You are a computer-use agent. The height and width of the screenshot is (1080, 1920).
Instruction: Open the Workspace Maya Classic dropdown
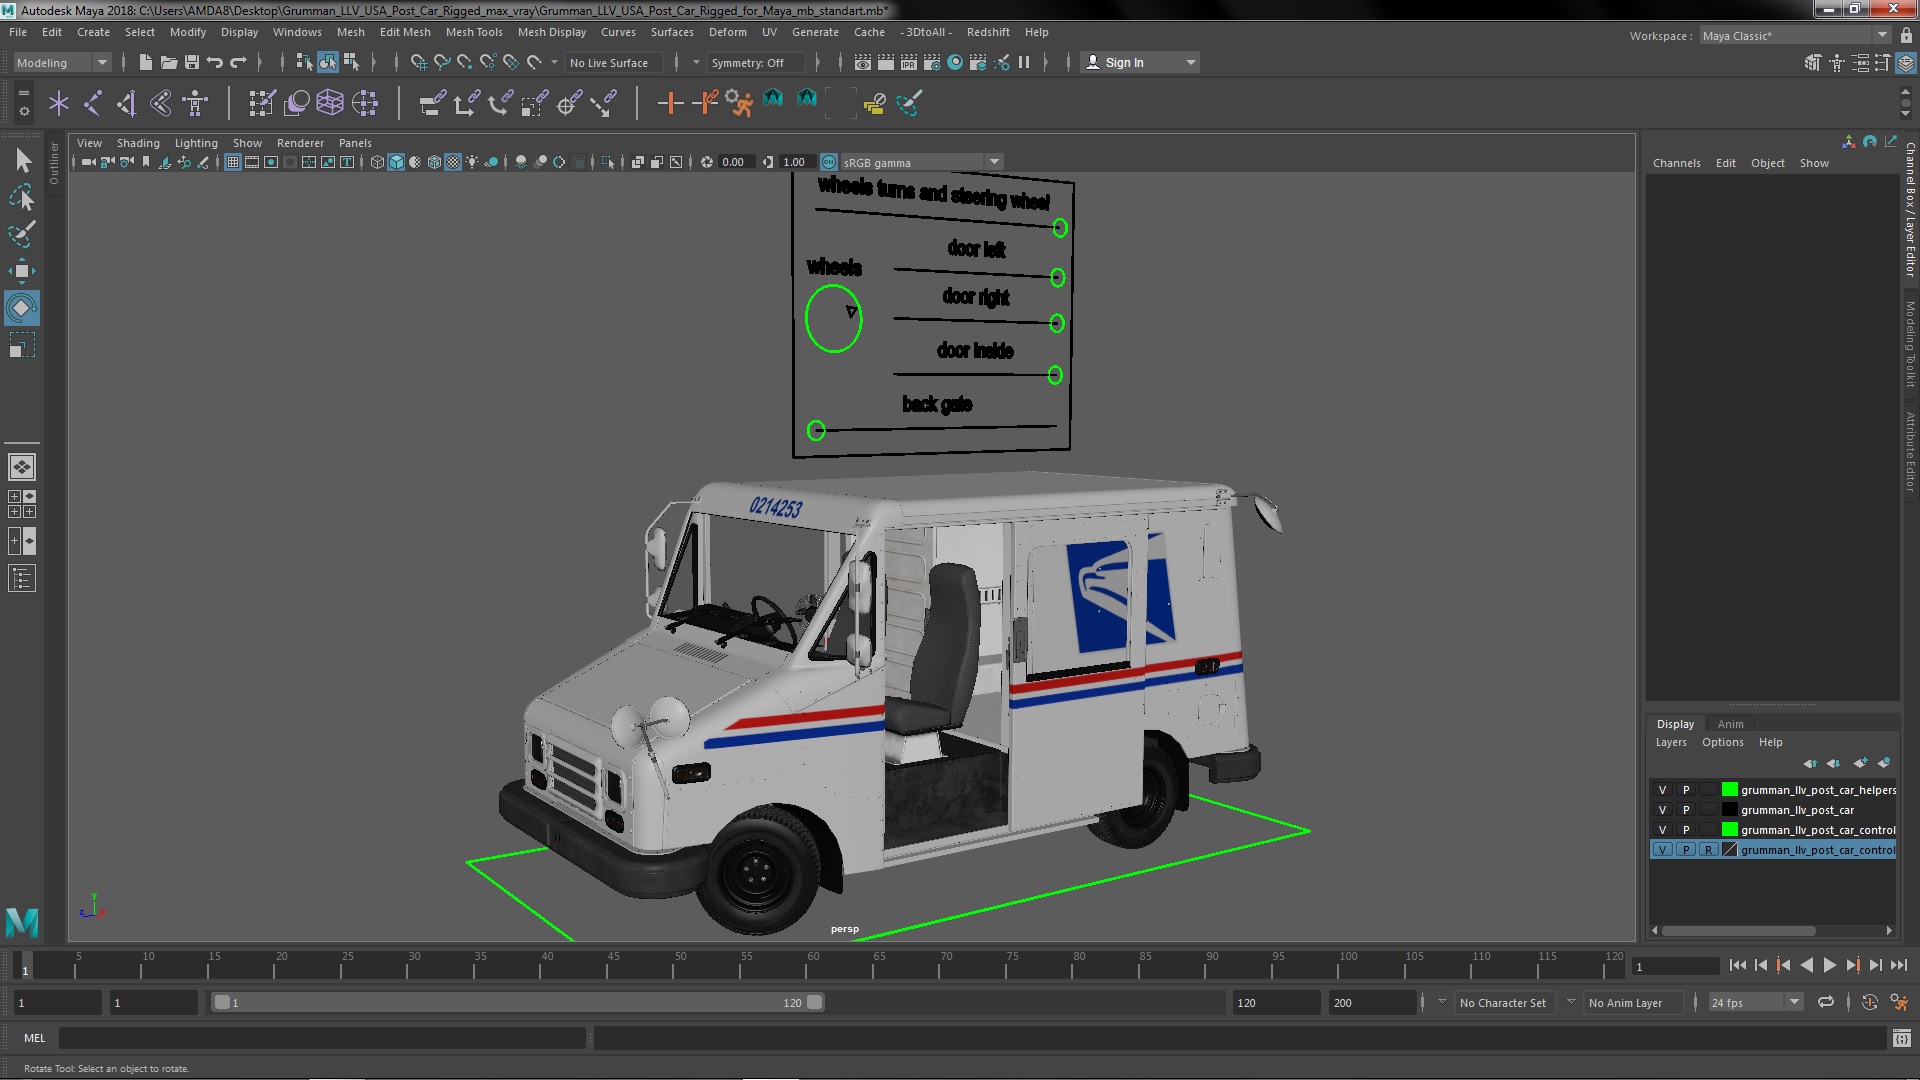tap(1795, 35)
